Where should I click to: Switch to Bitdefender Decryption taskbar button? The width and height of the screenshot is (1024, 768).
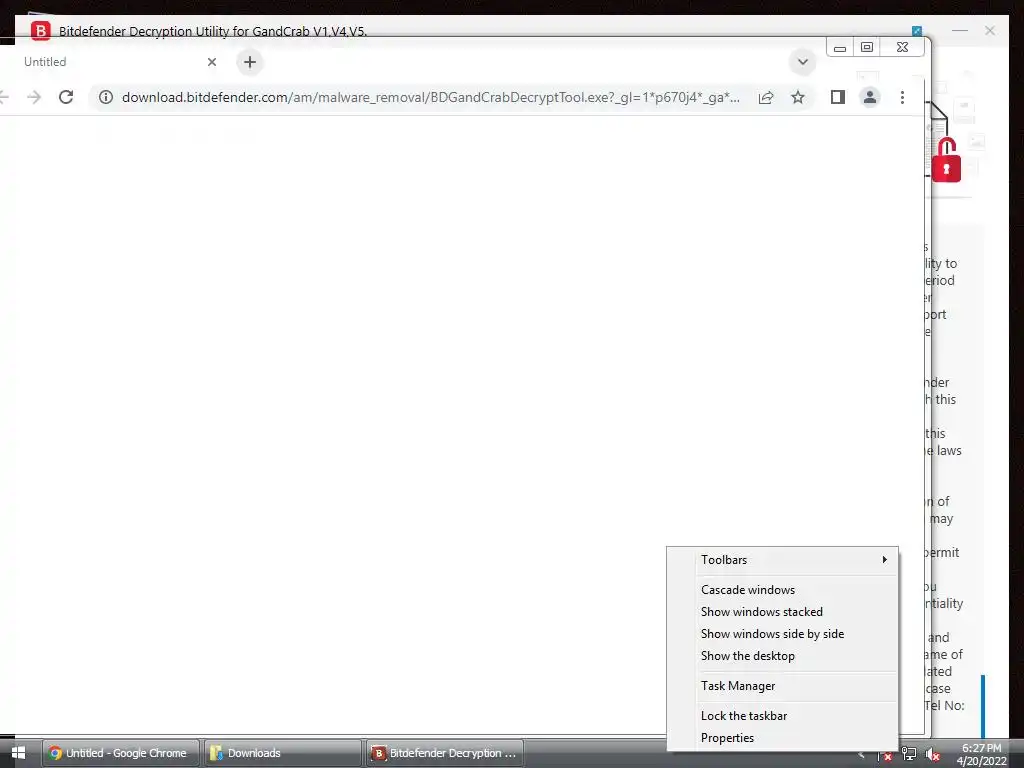click(x=444, y=753)
